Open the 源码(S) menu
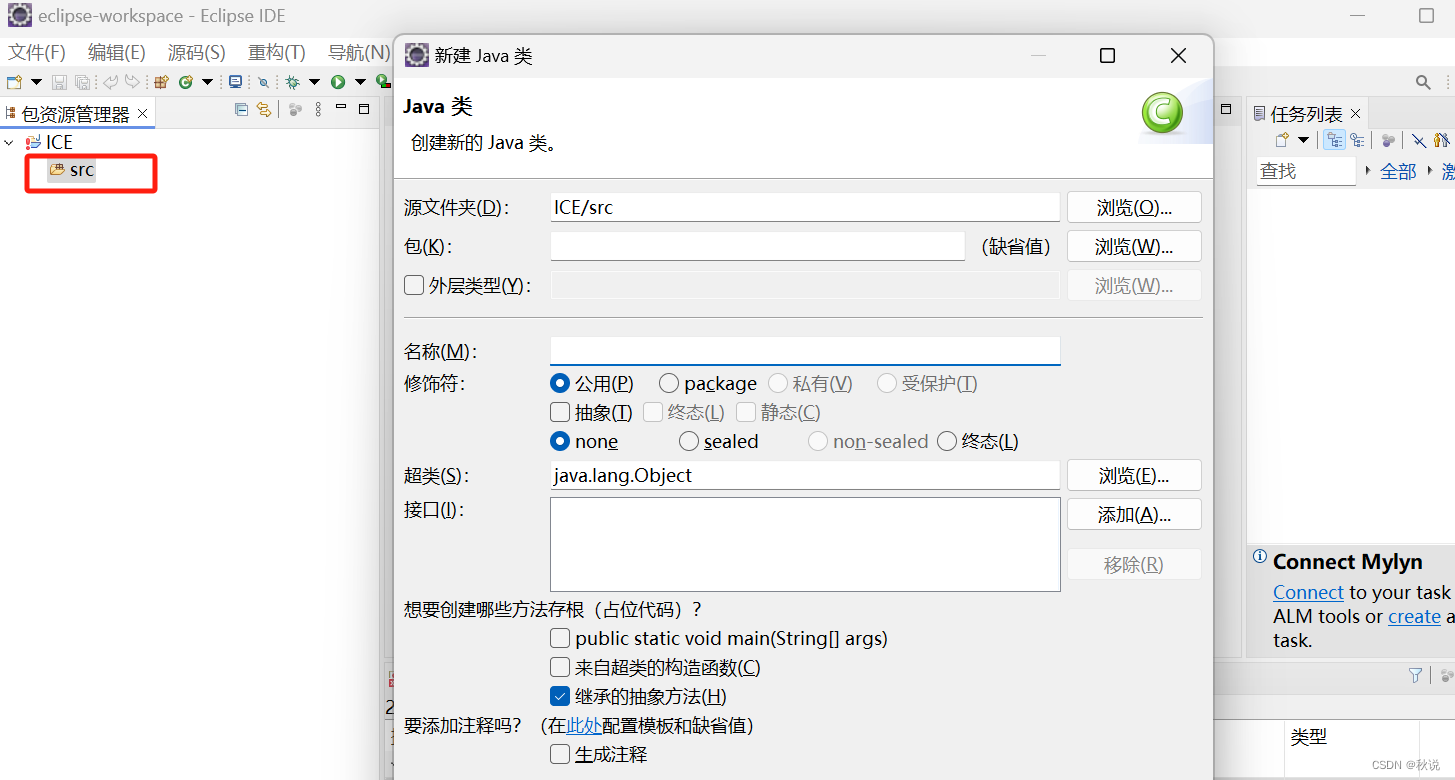This screenshot has width=1455, height=780. point(197,53)
